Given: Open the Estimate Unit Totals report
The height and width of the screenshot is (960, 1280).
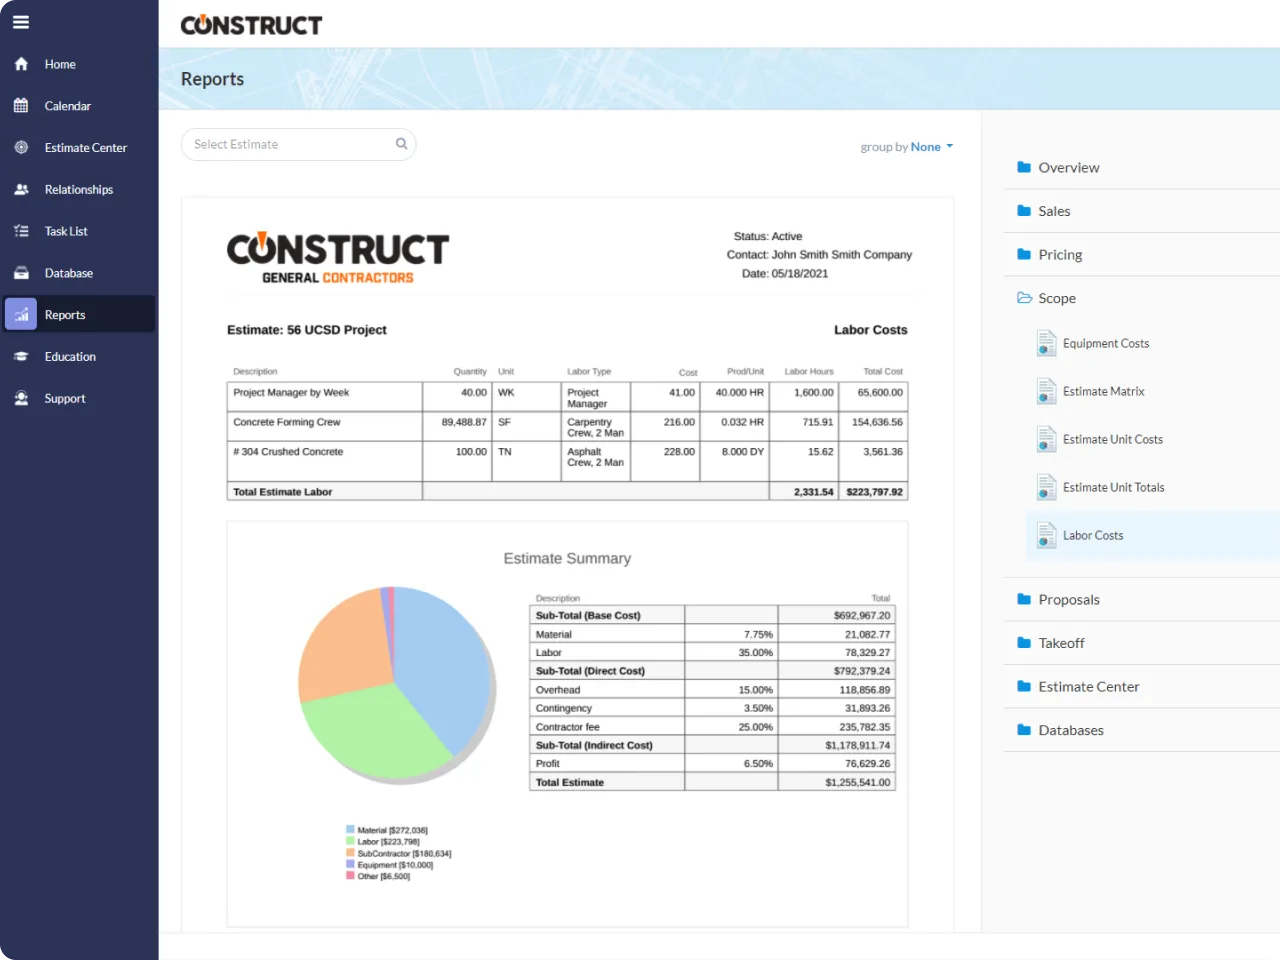Looking at the screenshot, I should click(1114, 487).
